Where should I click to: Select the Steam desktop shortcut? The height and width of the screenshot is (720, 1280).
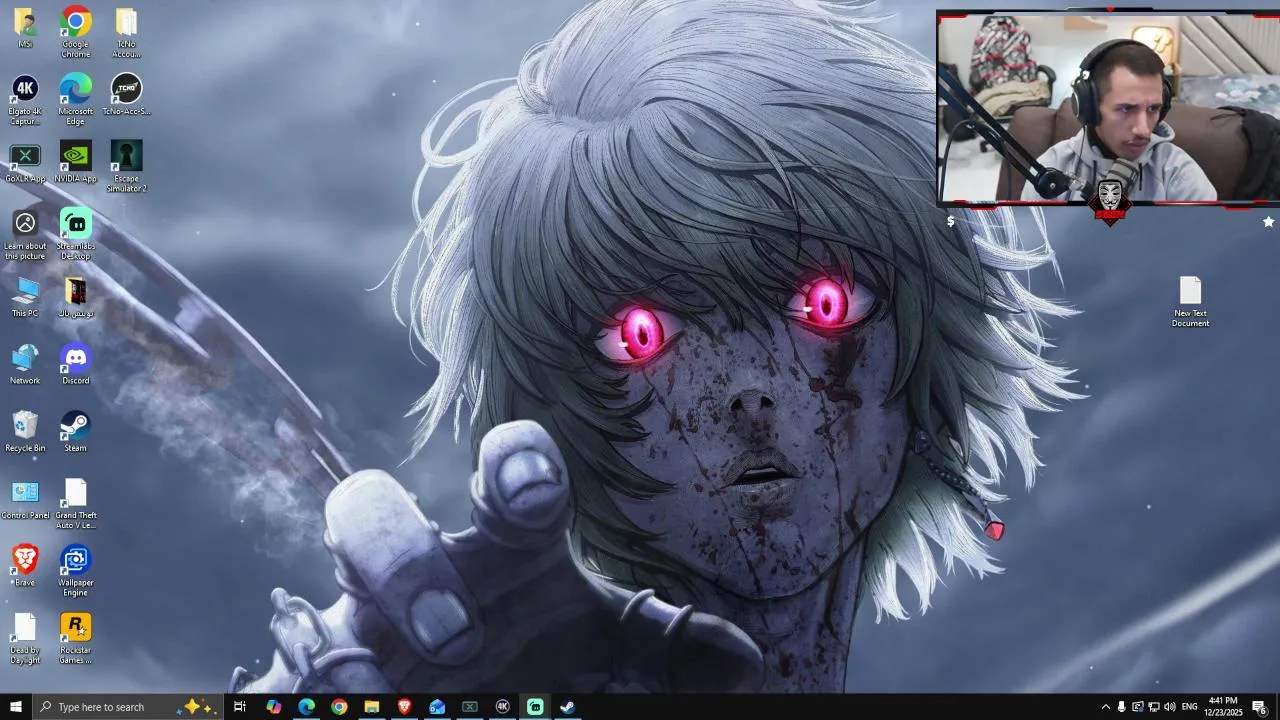(x=75, y=432)
